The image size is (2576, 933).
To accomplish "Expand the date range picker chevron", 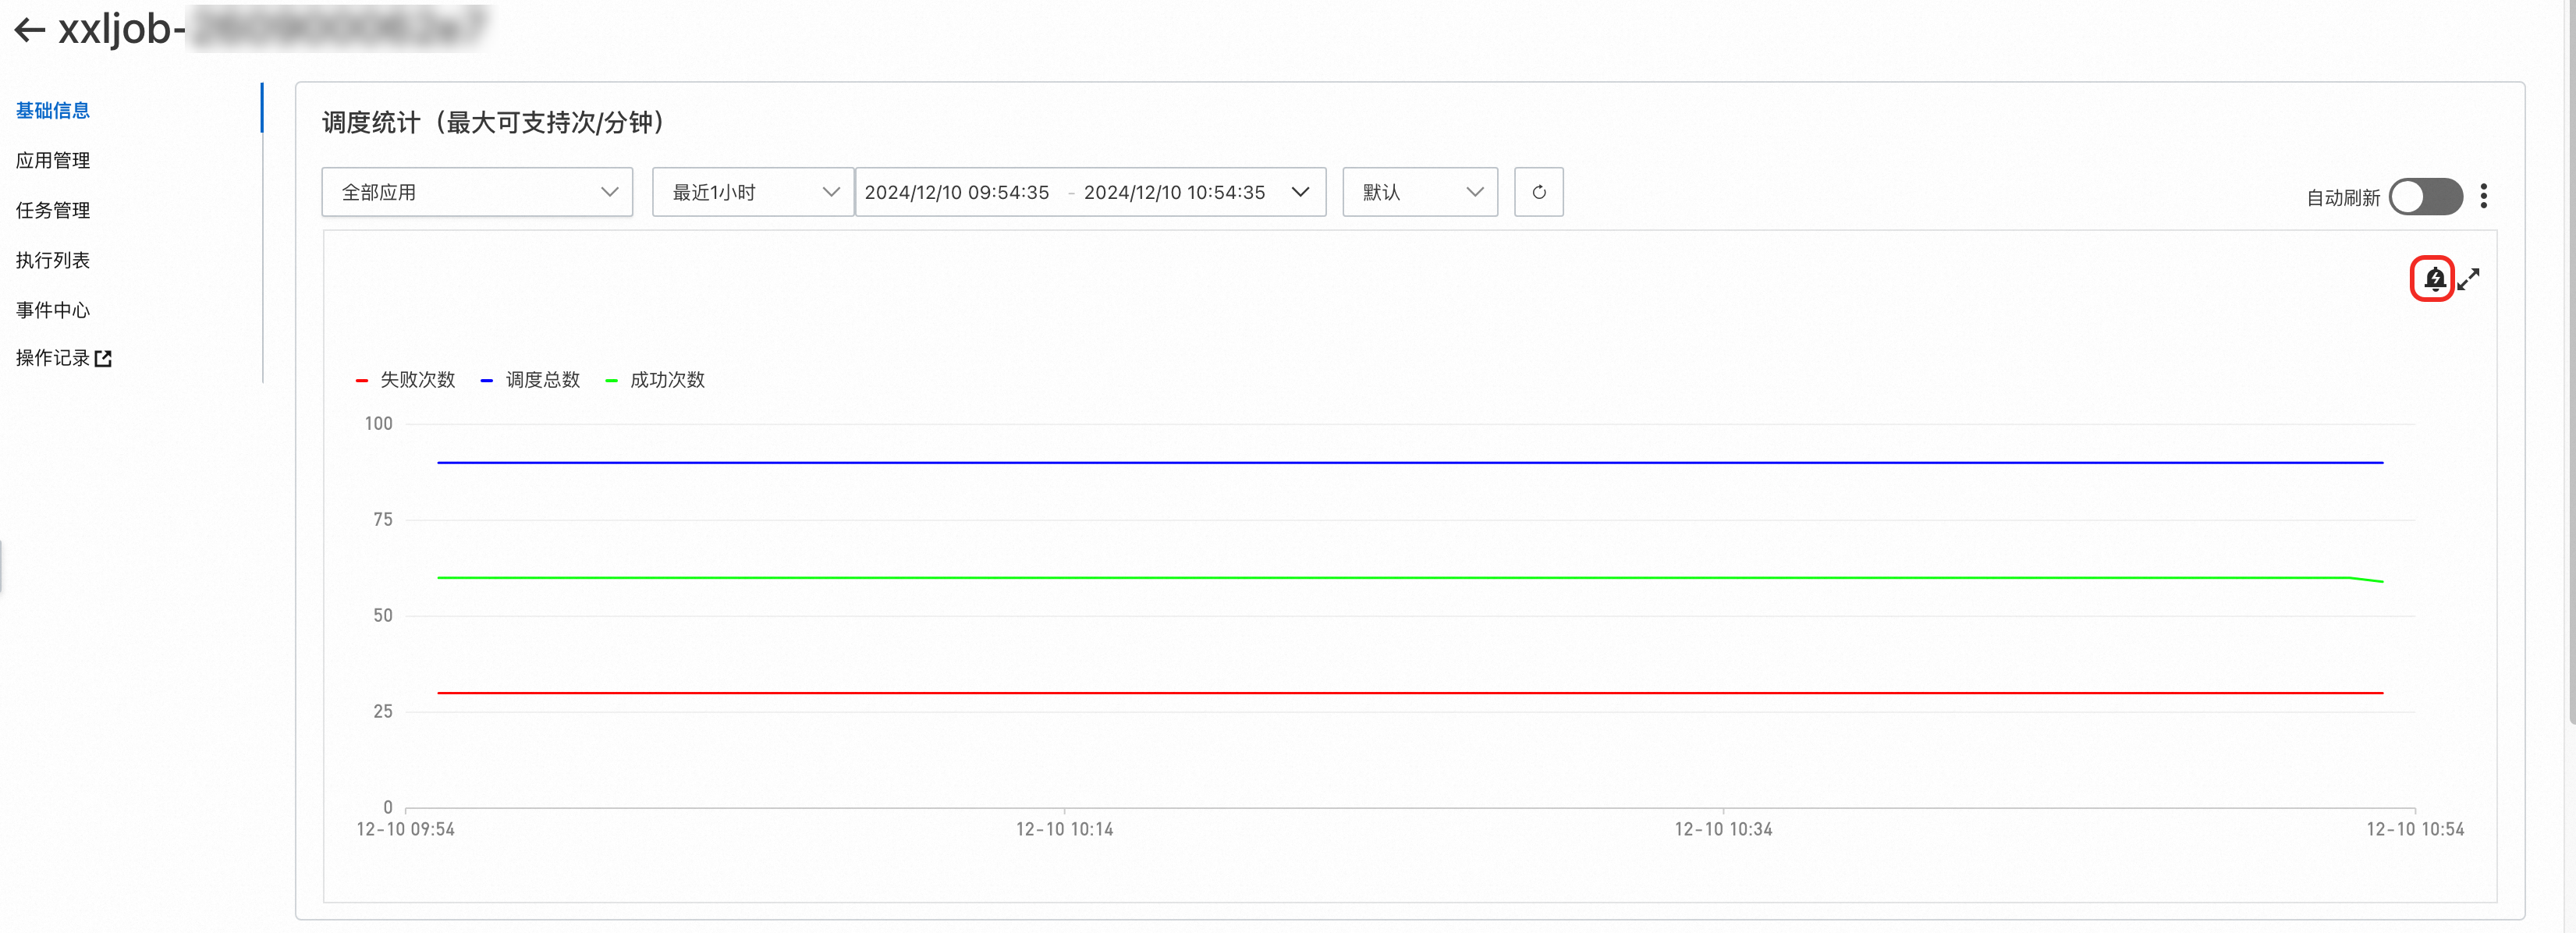I will (1300, 192).
